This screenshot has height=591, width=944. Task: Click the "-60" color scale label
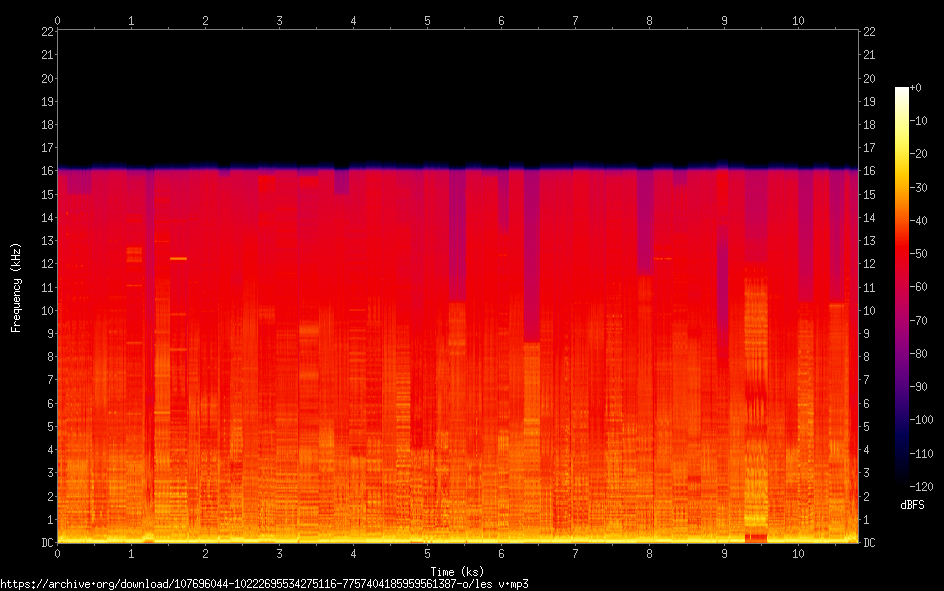(918, 287)
